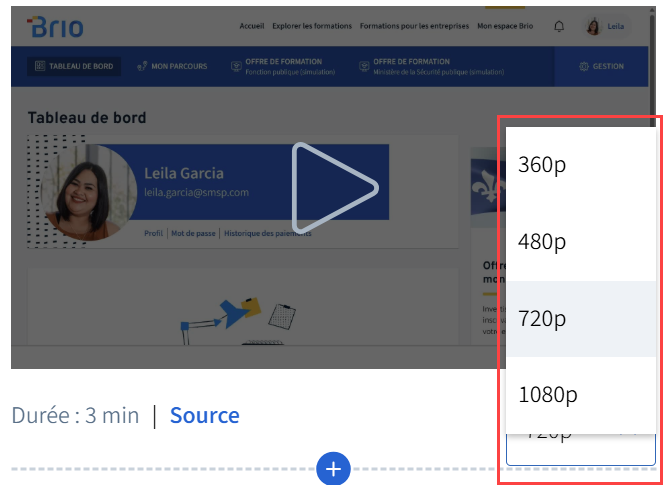Select the Tableau de bord tab
Viewport: 663px width, 485px height.
click(74, 67)
